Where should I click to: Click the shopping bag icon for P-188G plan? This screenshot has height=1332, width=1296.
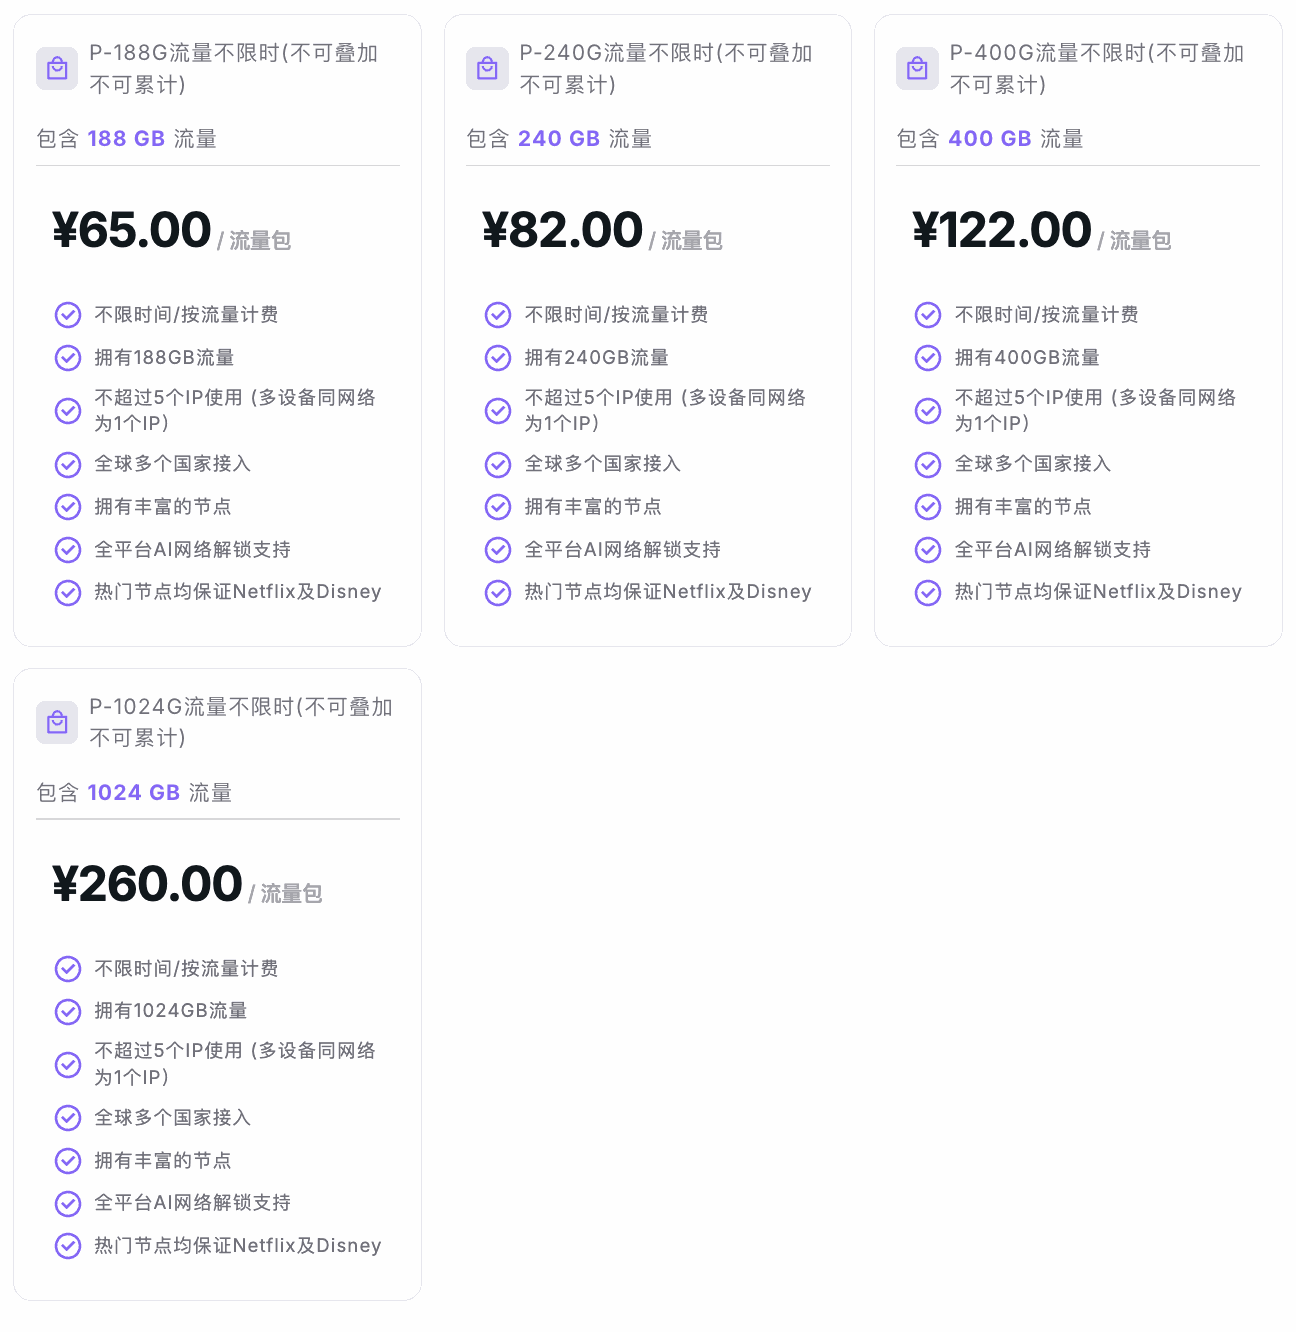[57, 69]
